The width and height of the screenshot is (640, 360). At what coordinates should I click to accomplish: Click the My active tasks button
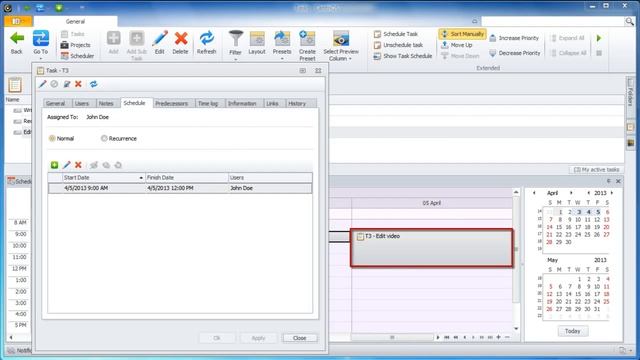click(x=596, y=169)
